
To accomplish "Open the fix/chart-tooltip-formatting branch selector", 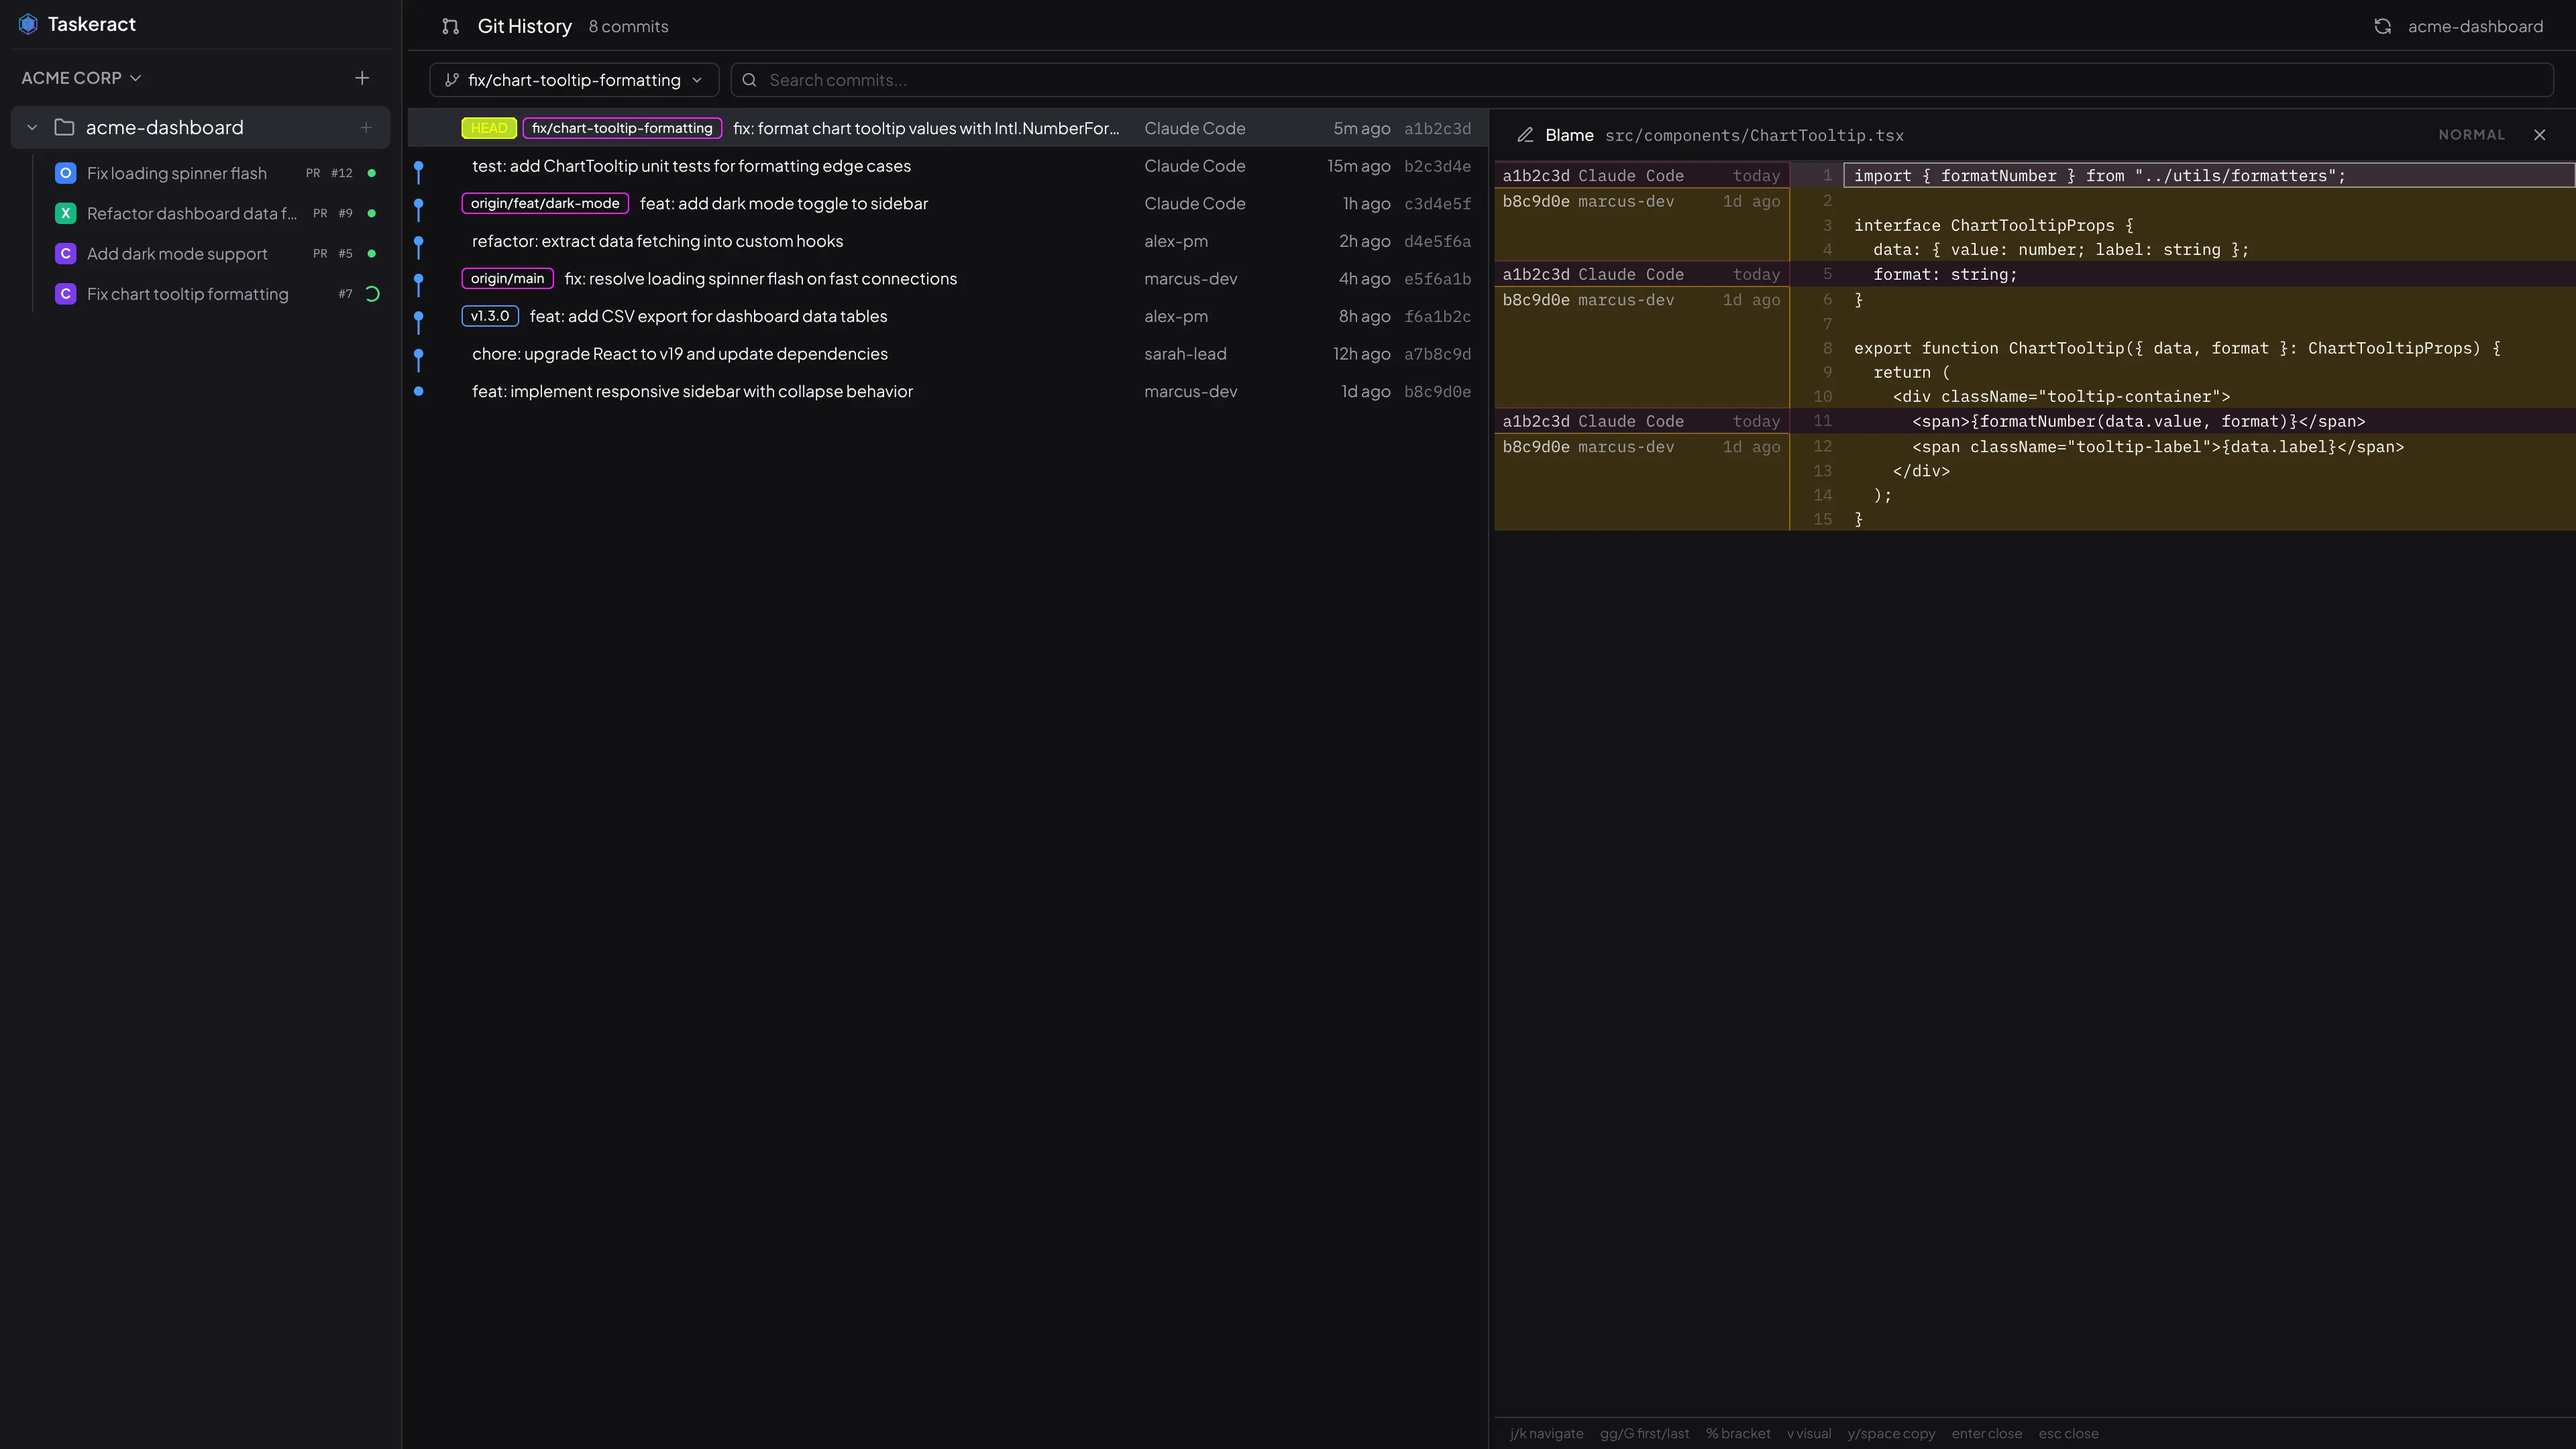I will [x=573, y=79].
